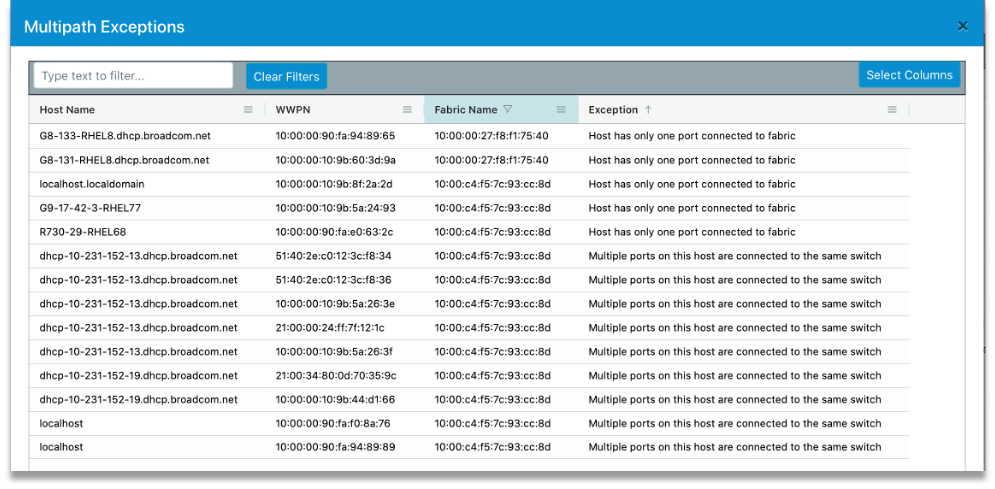Select host G8-131-RHEL8.dhcp.broadcom.net
This screenshot has height=489, width=995.
coord(124,160)
